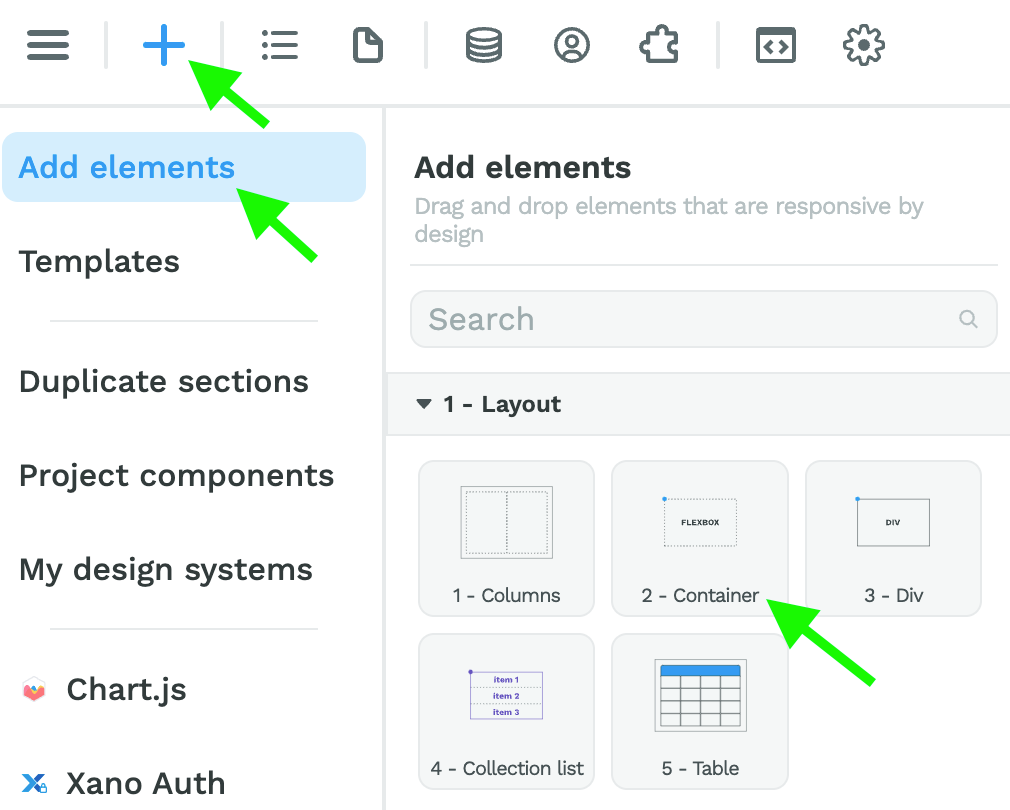Viewport: 1010px width, 810px height.
Task: Open the layers list icon
Action: tap(280, 45)
